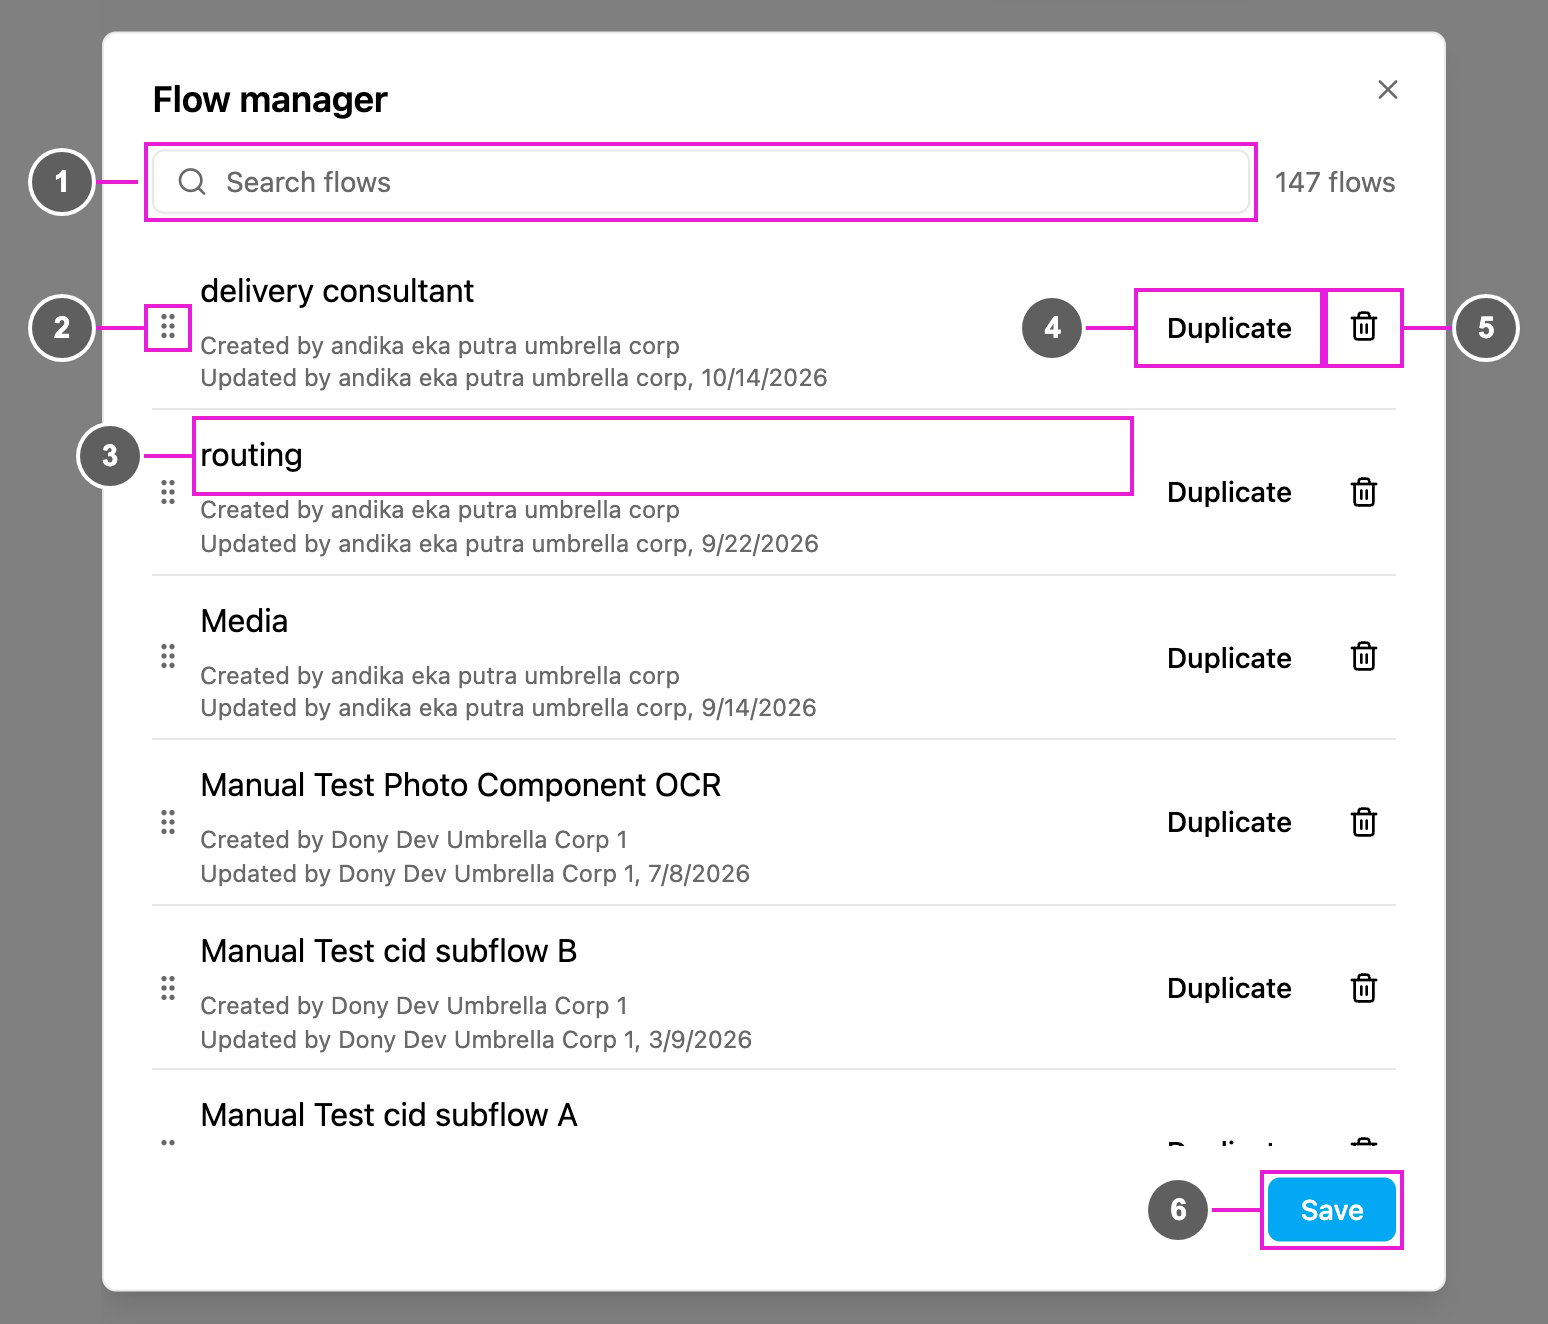The width and height of the screenshot is (1548, 1324).
Task: Duplicate the routing flow
Action: pyautogui.click(x=1229, y=492)
